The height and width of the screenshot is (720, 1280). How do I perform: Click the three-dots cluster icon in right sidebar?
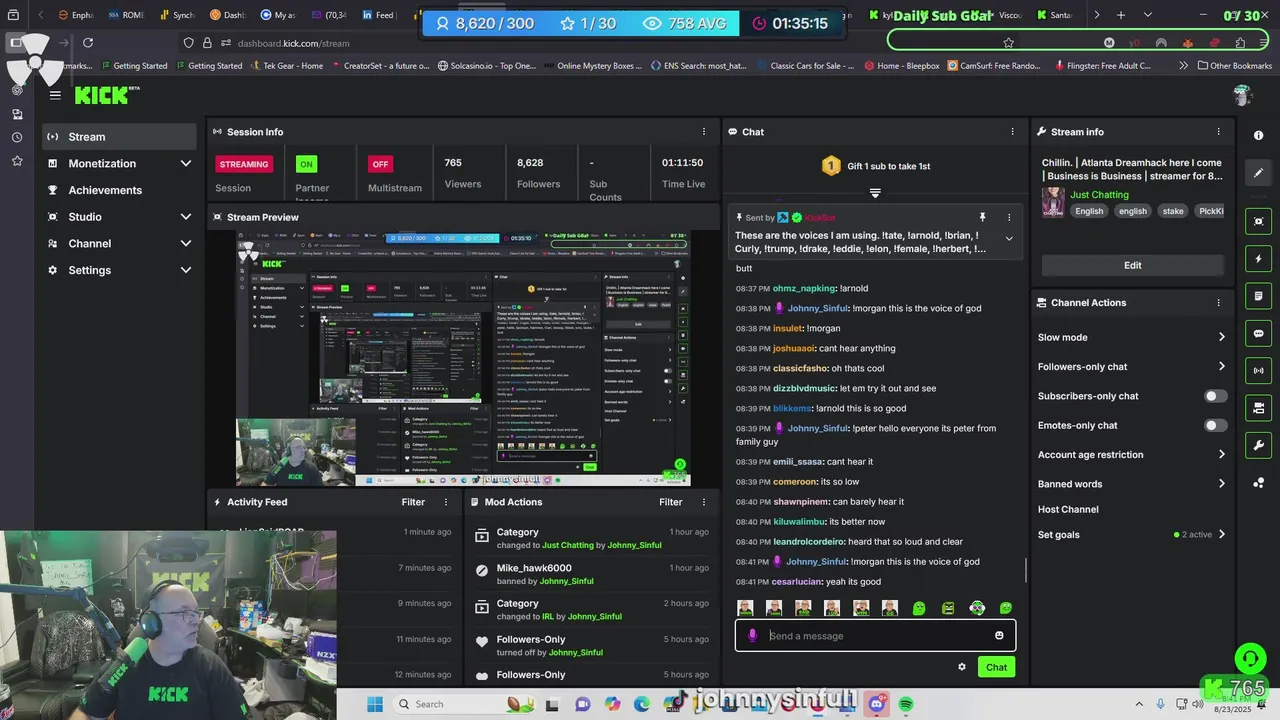coord(1258,483)
